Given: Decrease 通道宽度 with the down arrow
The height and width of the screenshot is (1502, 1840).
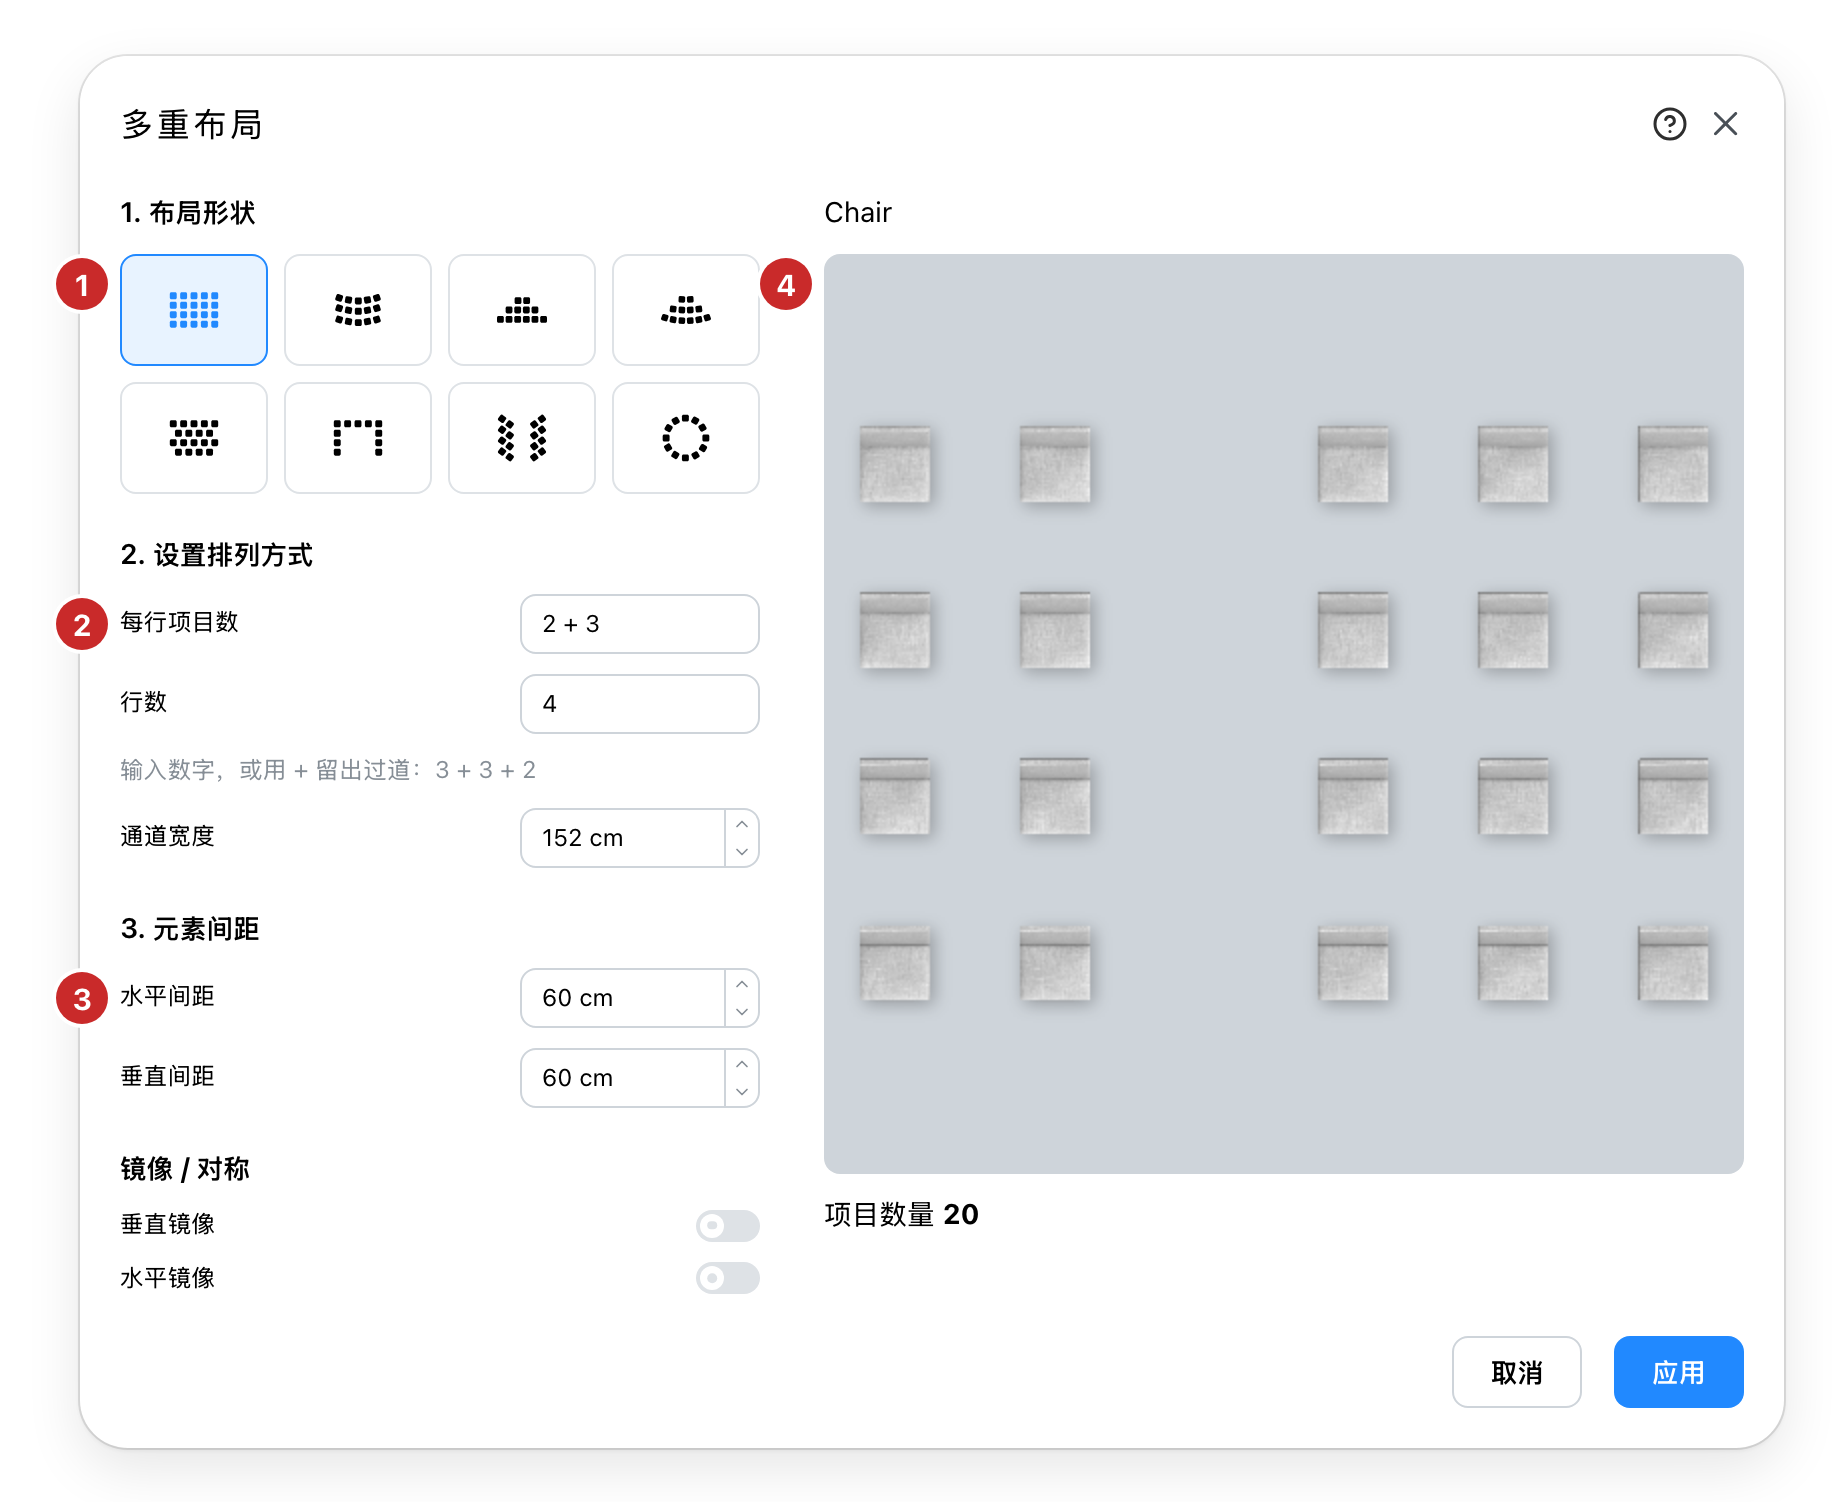Looking at the screenshot, I should (742, 852).
